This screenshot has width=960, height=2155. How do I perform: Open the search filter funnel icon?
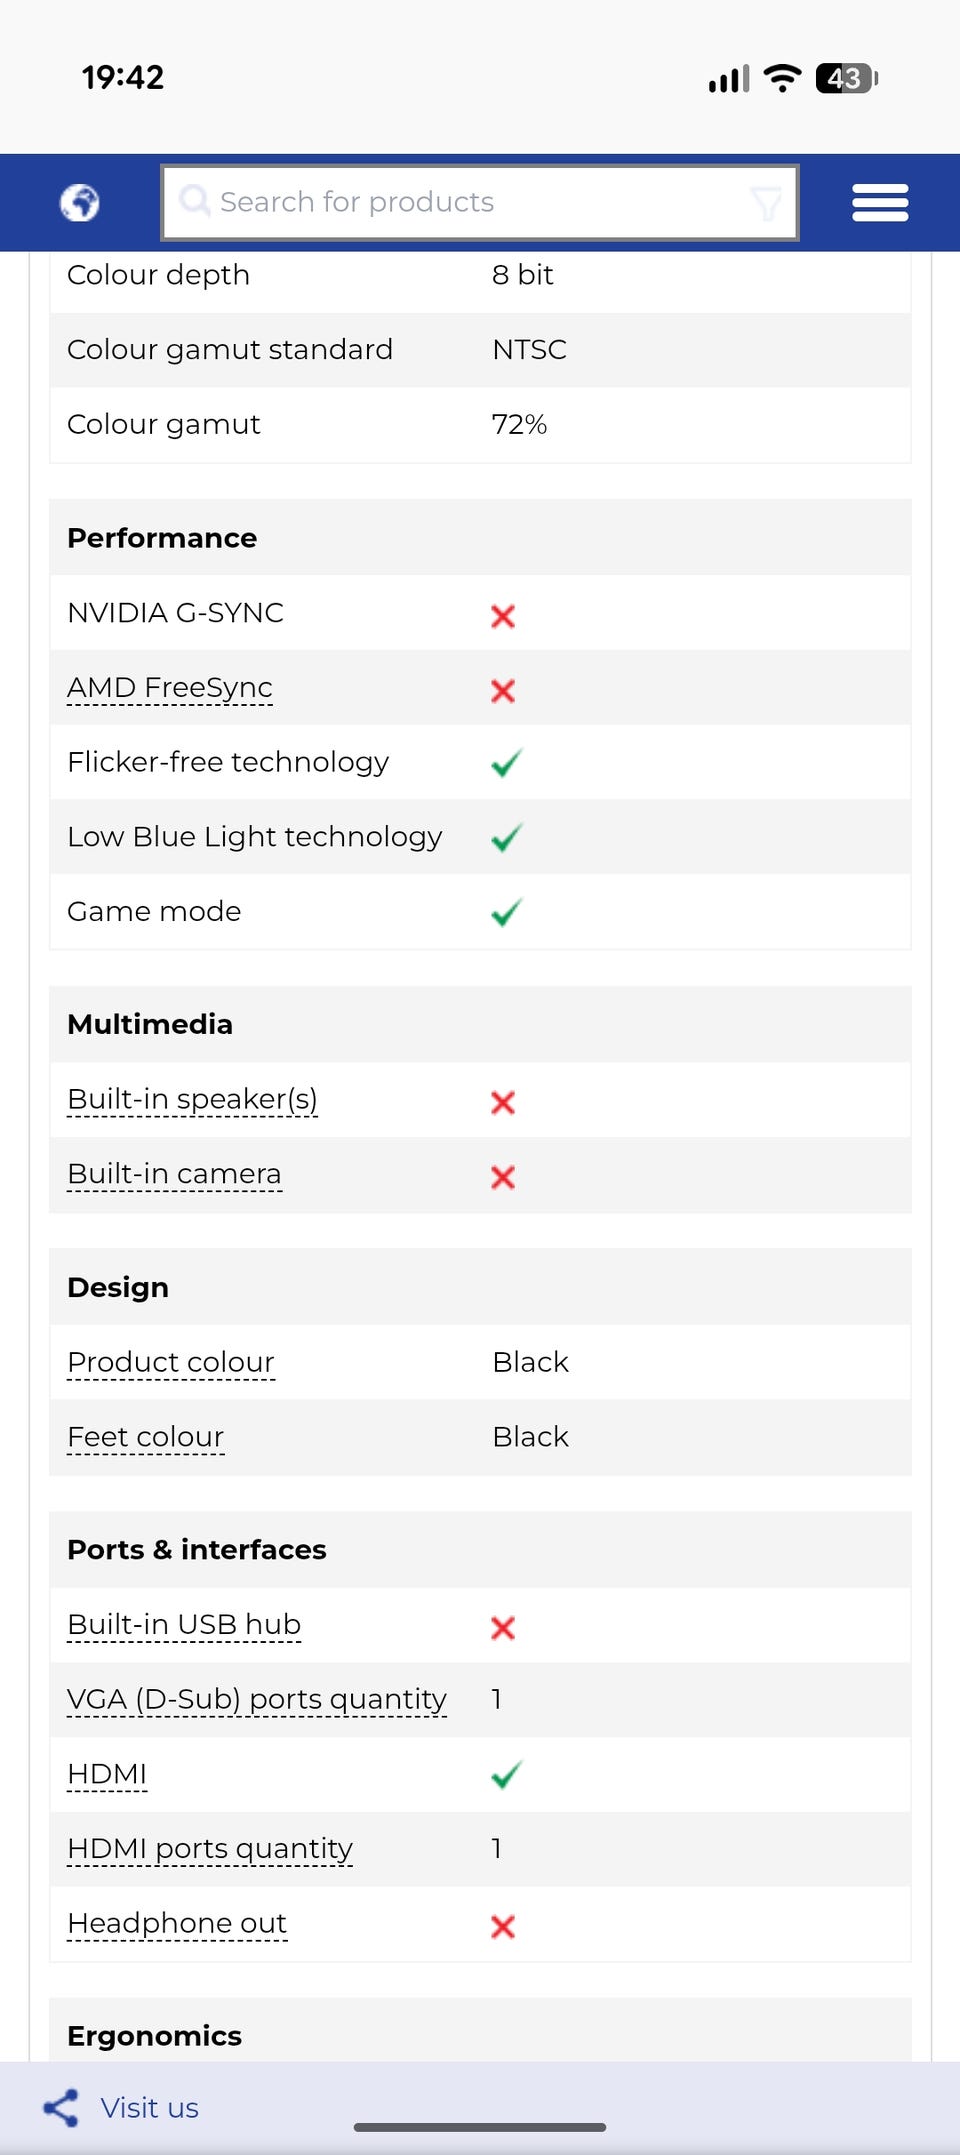(x=766, y=203)
